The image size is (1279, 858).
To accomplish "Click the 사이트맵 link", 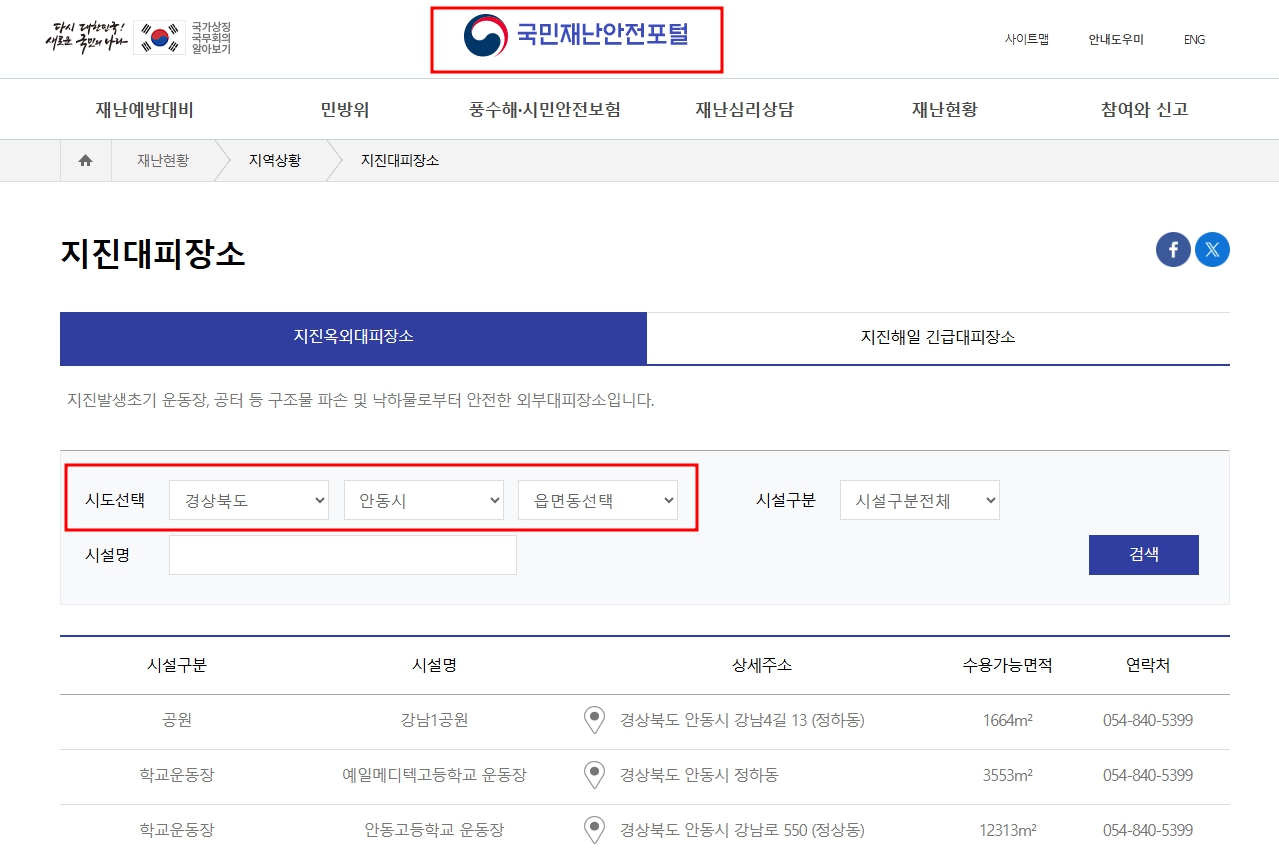I will [x=1026, y=39].
